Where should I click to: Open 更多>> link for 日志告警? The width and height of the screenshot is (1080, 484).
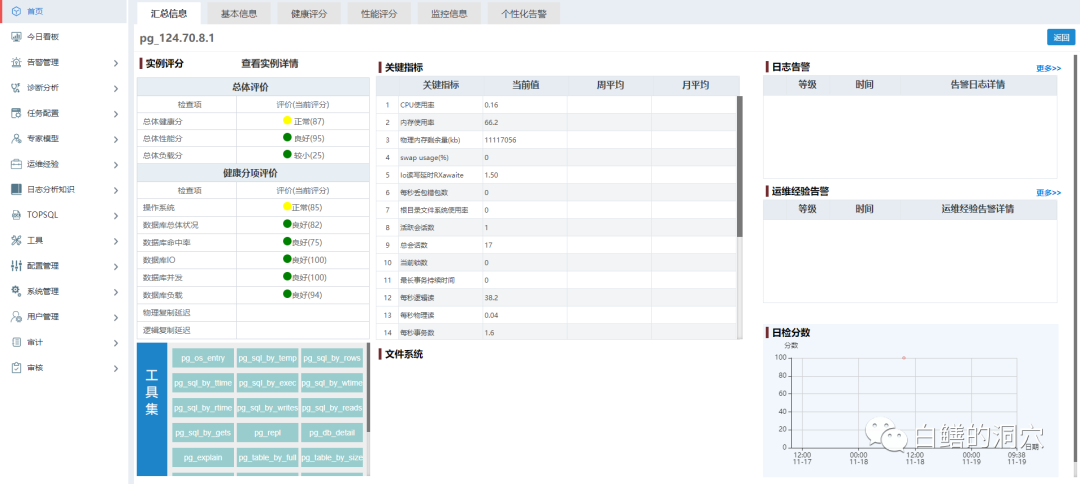click(x=1048, y=68)
